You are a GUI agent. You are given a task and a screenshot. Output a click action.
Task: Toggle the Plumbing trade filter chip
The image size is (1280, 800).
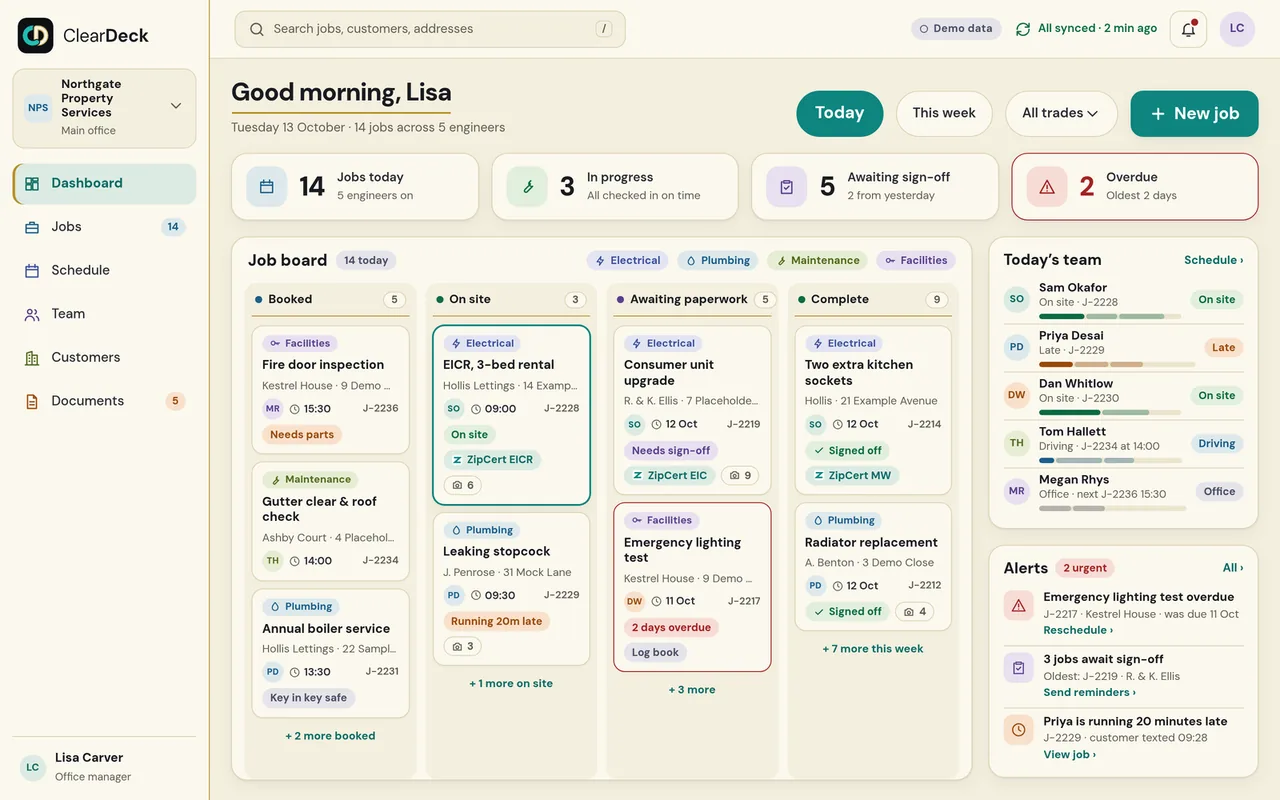click(717, 260)
